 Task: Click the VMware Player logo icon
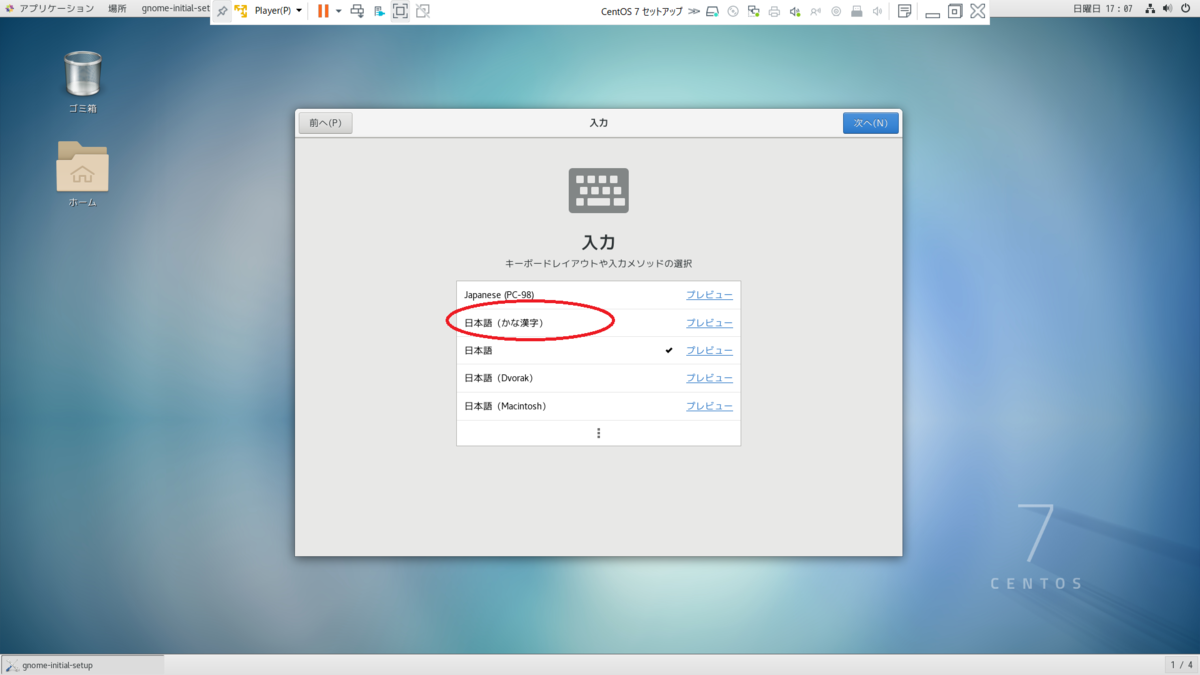[x=241, y=11]
